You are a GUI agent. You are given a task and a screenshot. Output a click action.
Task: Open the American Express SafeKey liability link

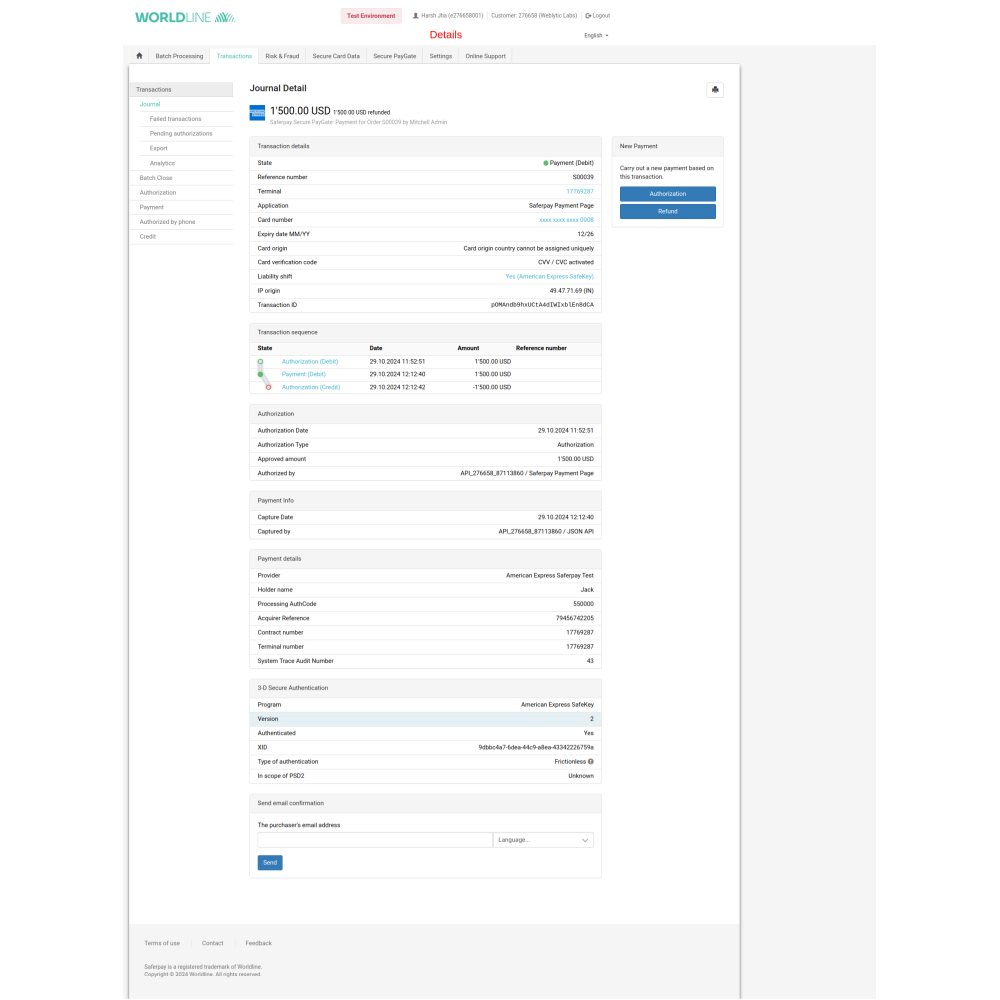[x=549, y=277]
